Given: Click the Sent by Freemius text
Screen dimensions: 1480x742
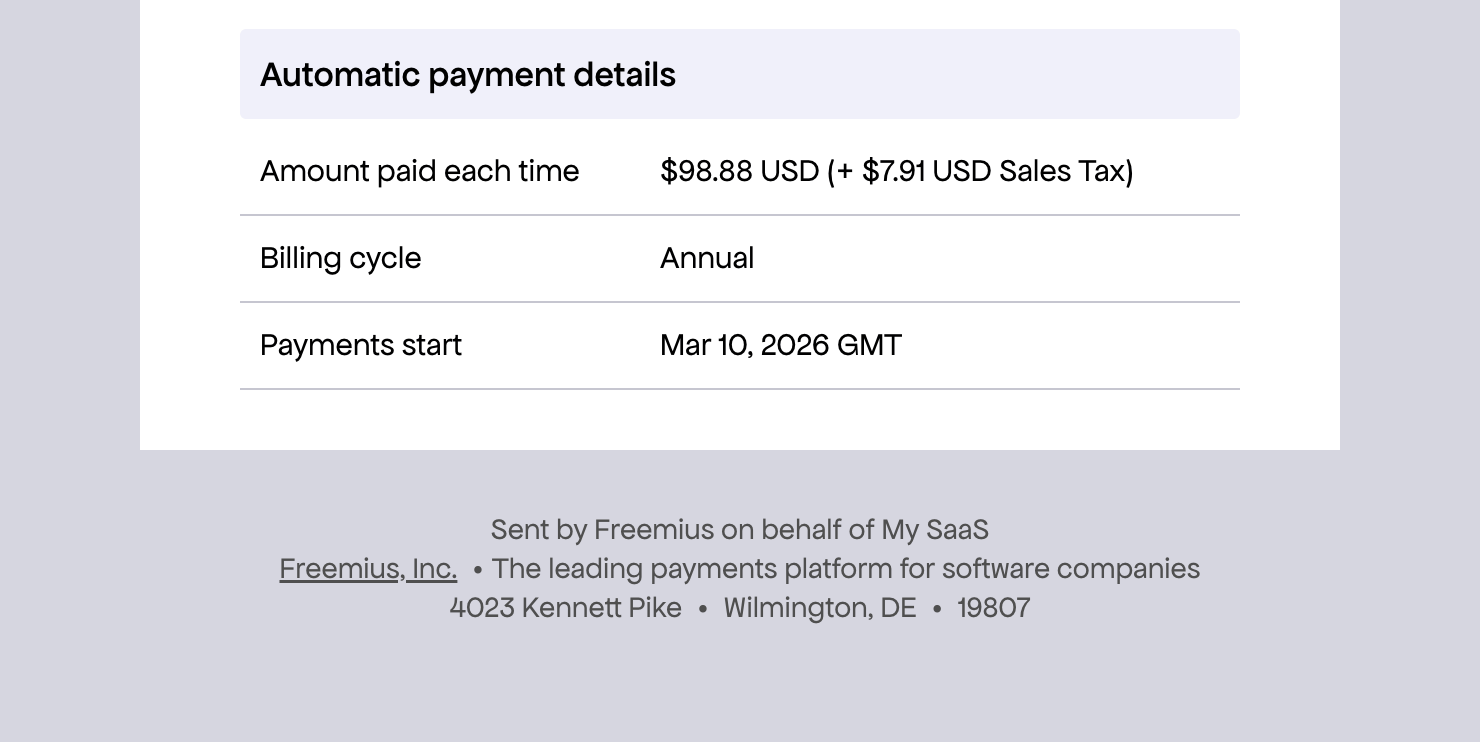Looking at the screenshot, I should point(602,530).
